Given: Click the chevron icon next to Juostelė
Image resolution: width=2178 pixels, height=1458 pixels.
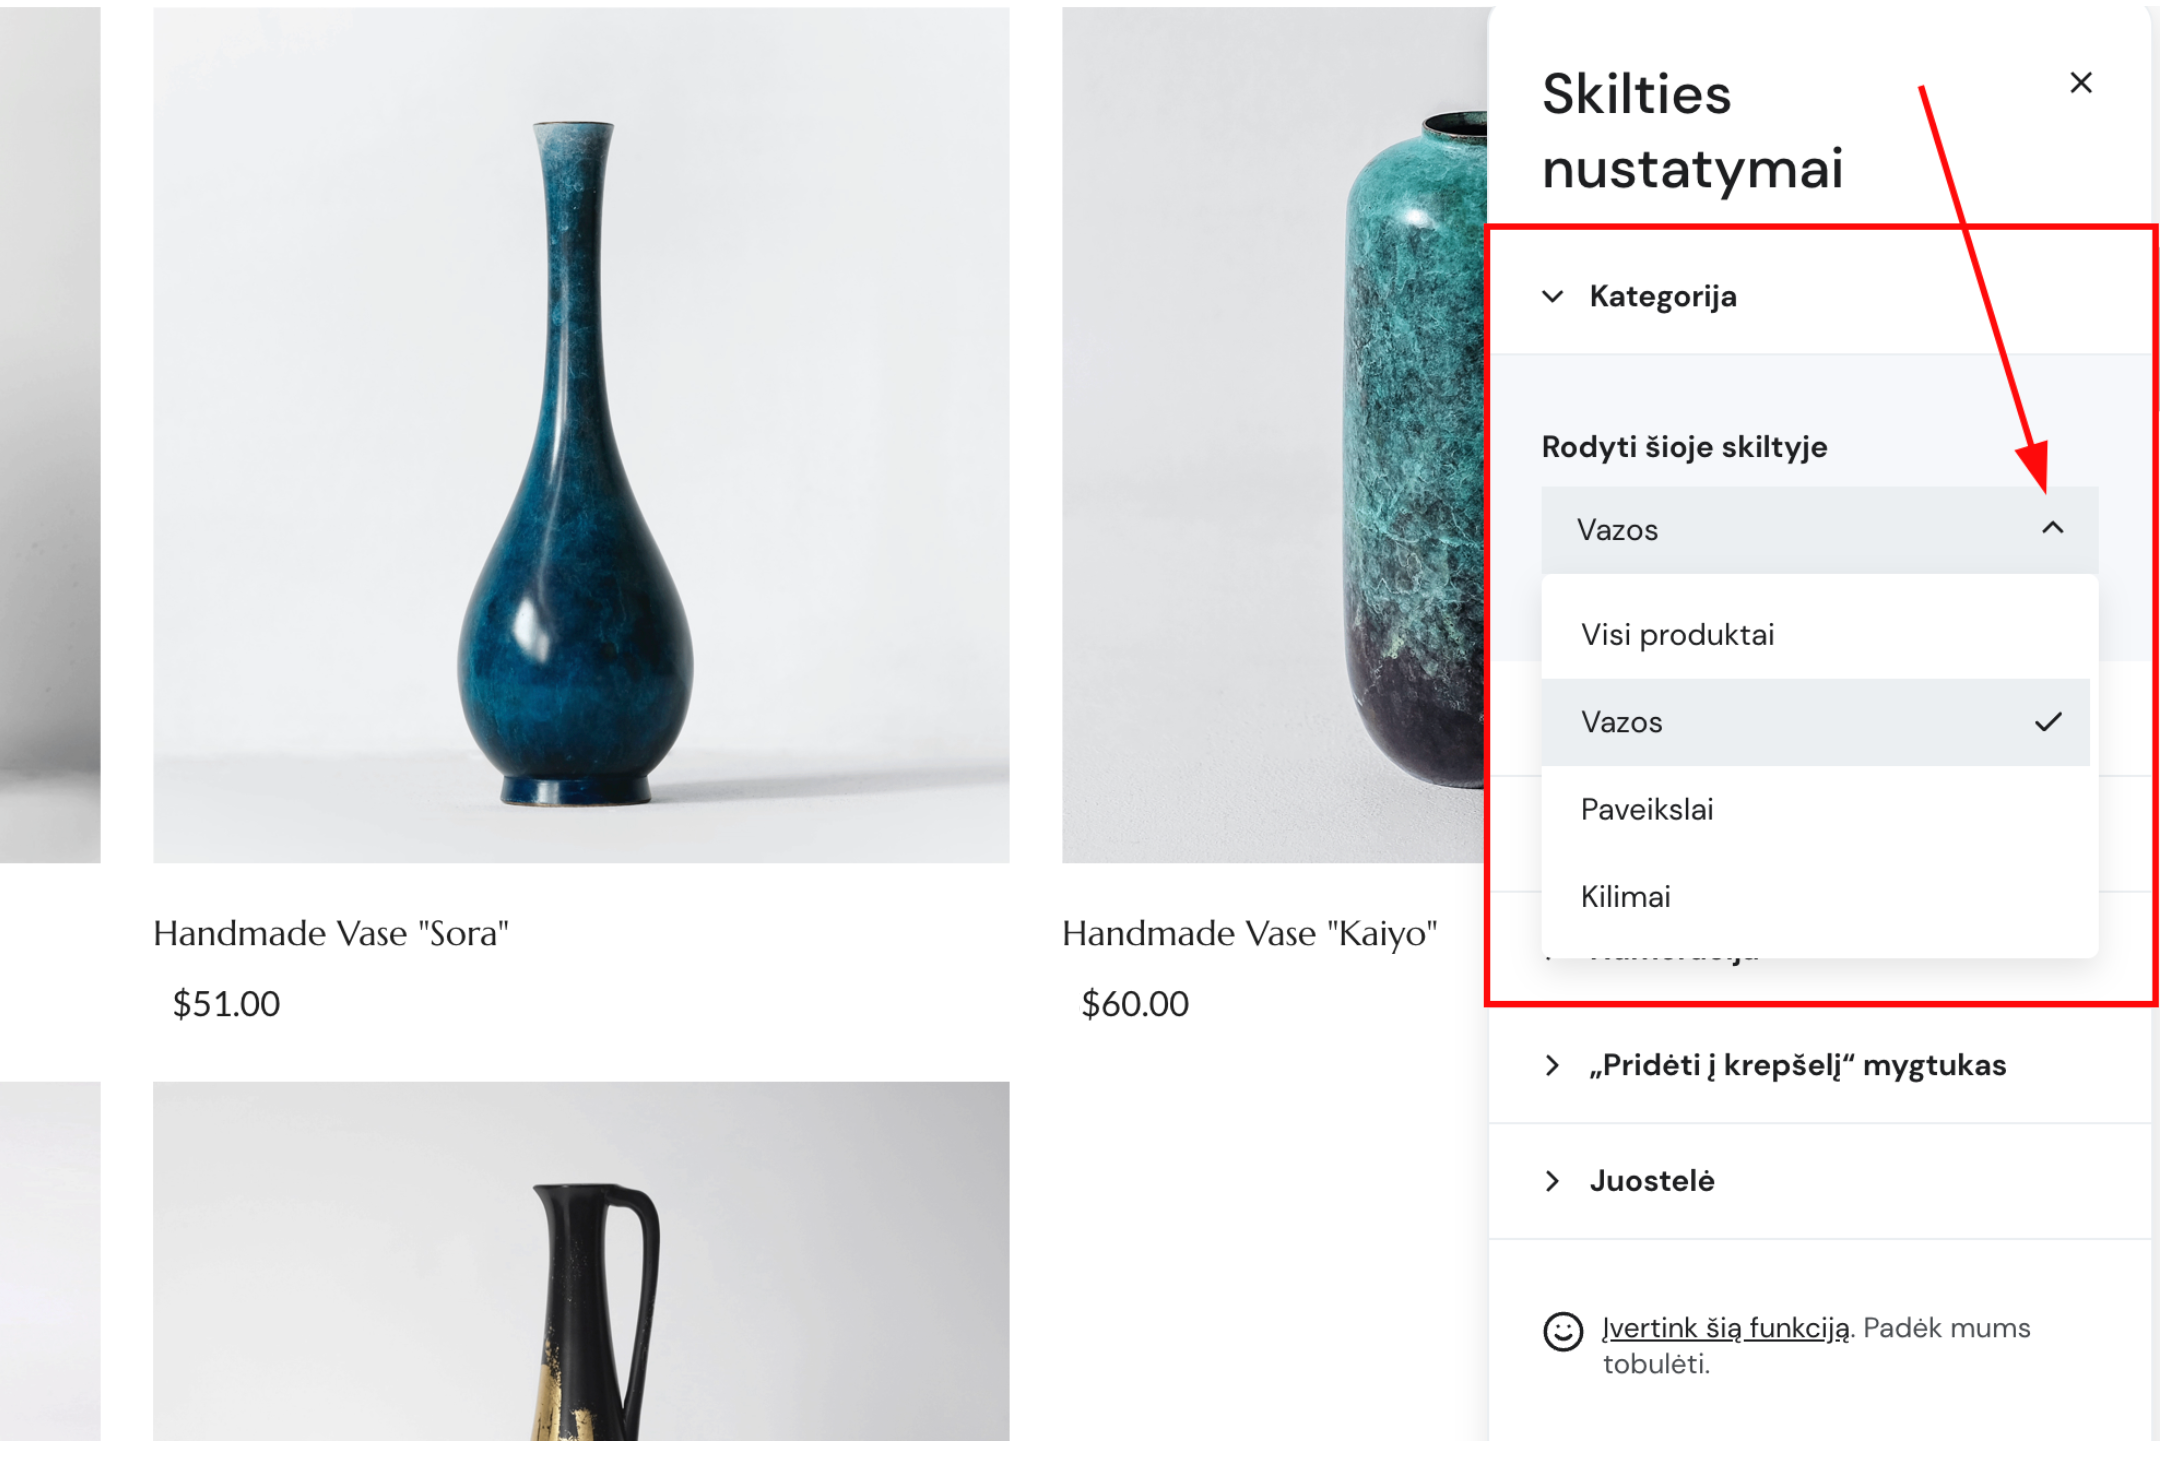Looking at the screenshot, I should [x=1552, y=1181].
